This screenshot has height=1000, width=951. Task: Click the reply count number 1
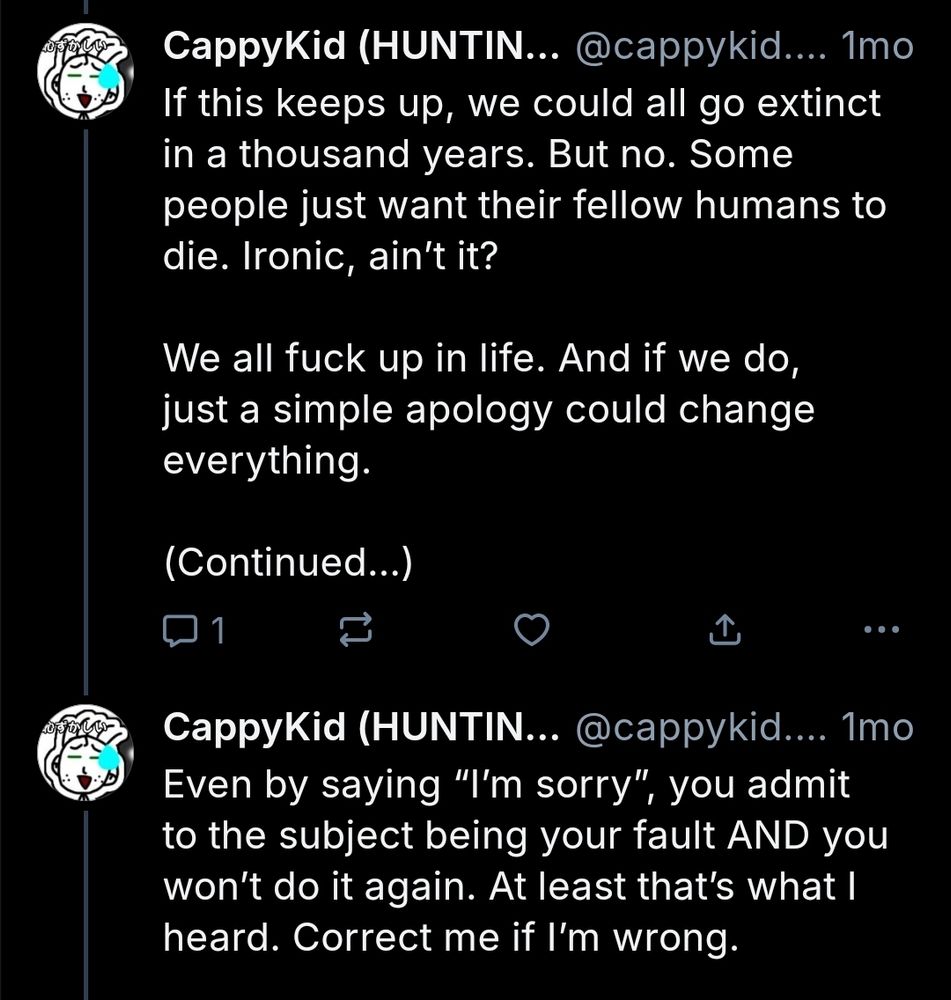click(x=219, y=630)
